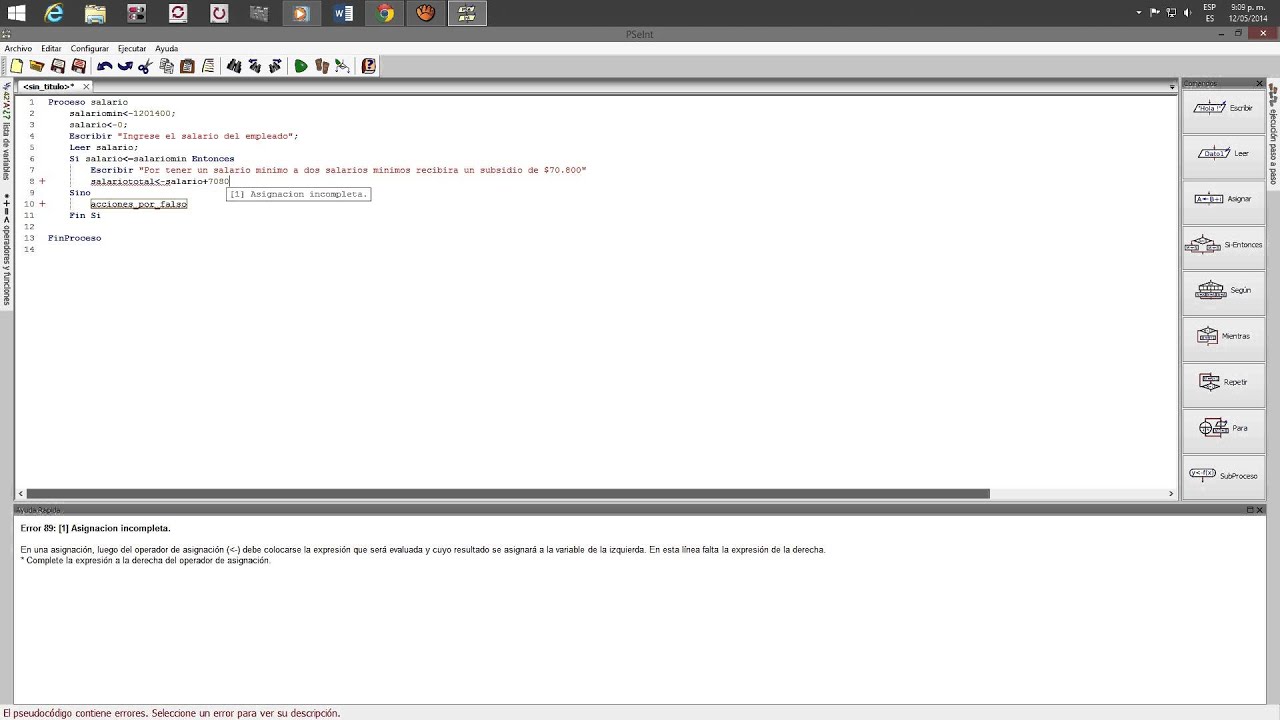Viewport: 1280px width, 720px height.
Task: Click the Undo arrow in the toolbar
Action: tap(104, 66)
